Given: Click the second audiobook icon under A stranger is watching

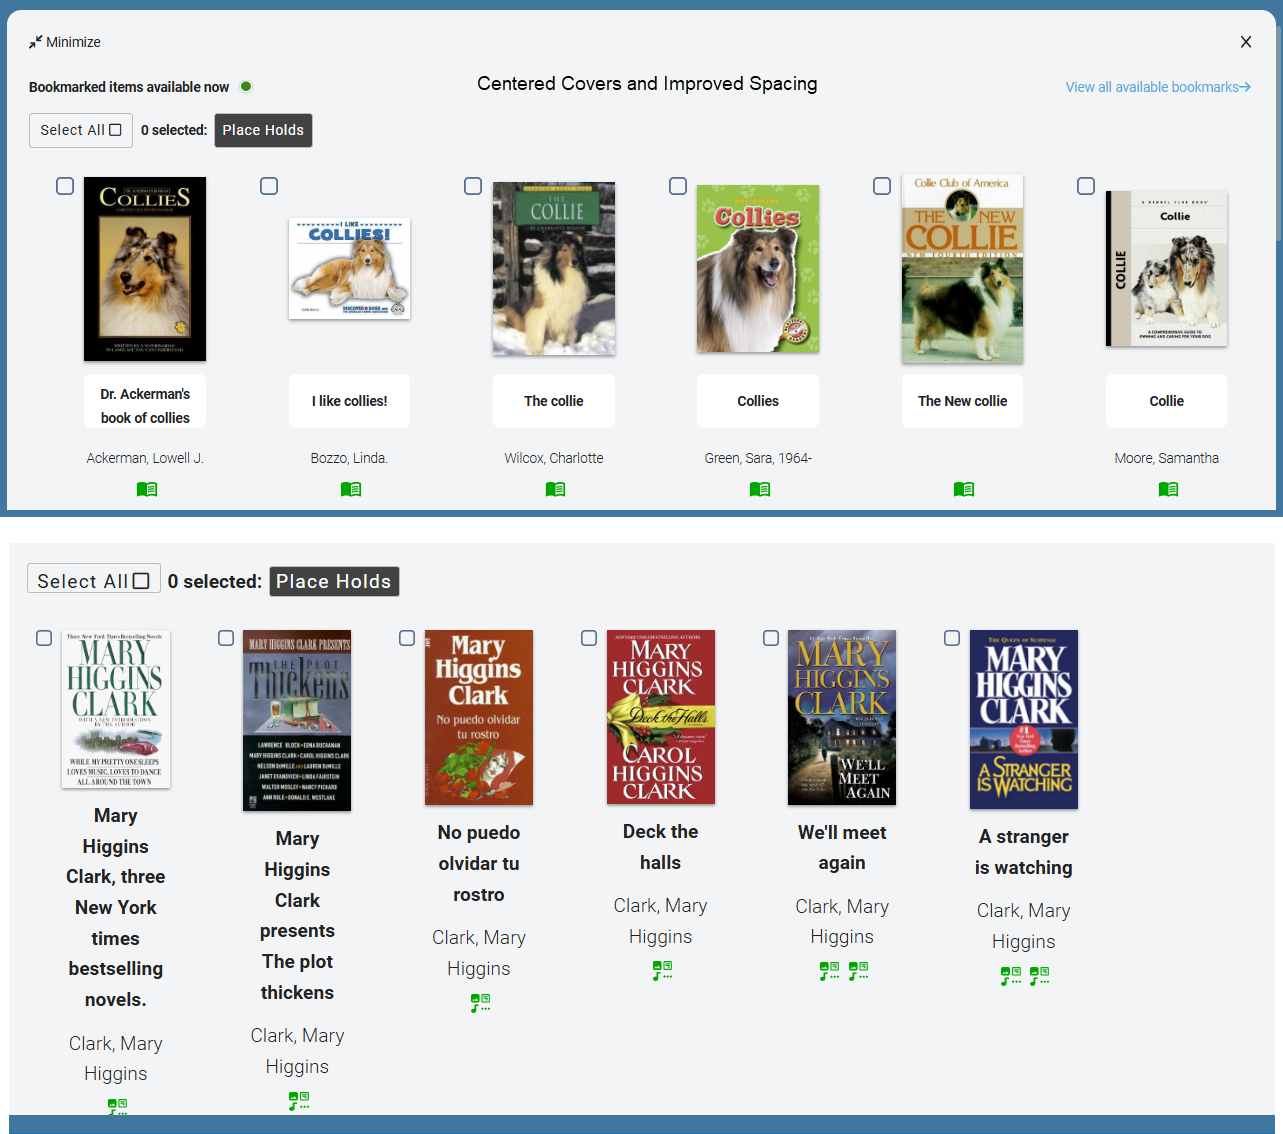Looking at the screenshot, I should [1039, 975].
